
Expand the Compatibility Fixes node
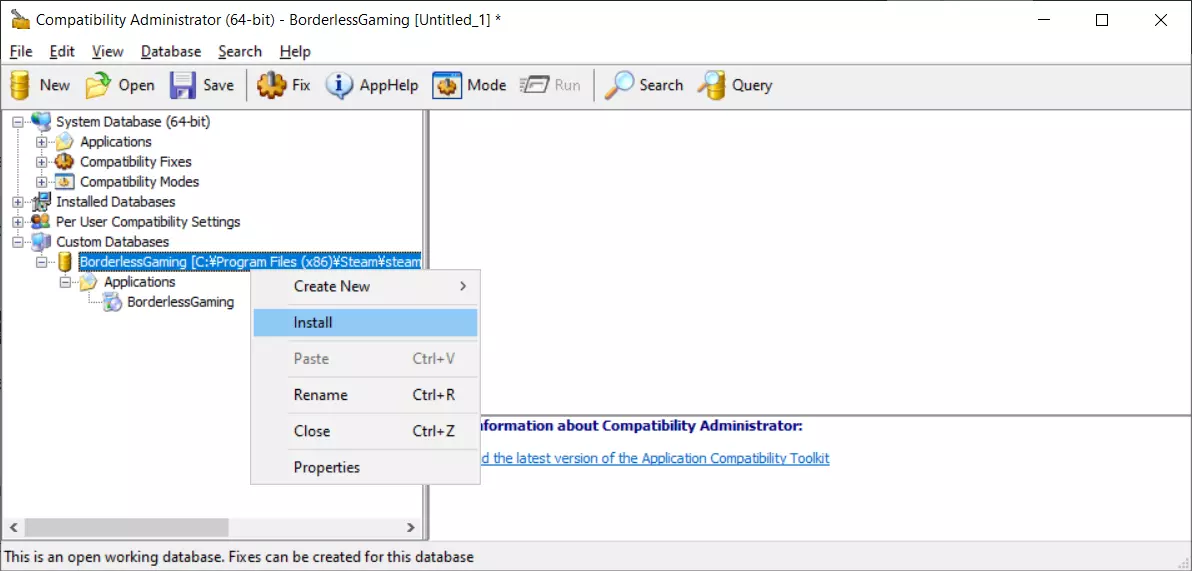[41, 162]
